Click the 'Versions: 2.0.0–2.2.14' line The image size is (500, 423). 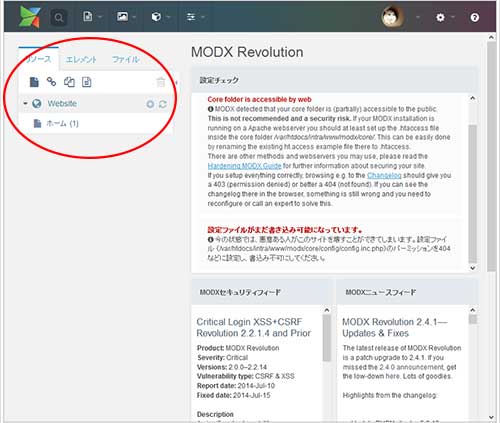tap(232, 367)
